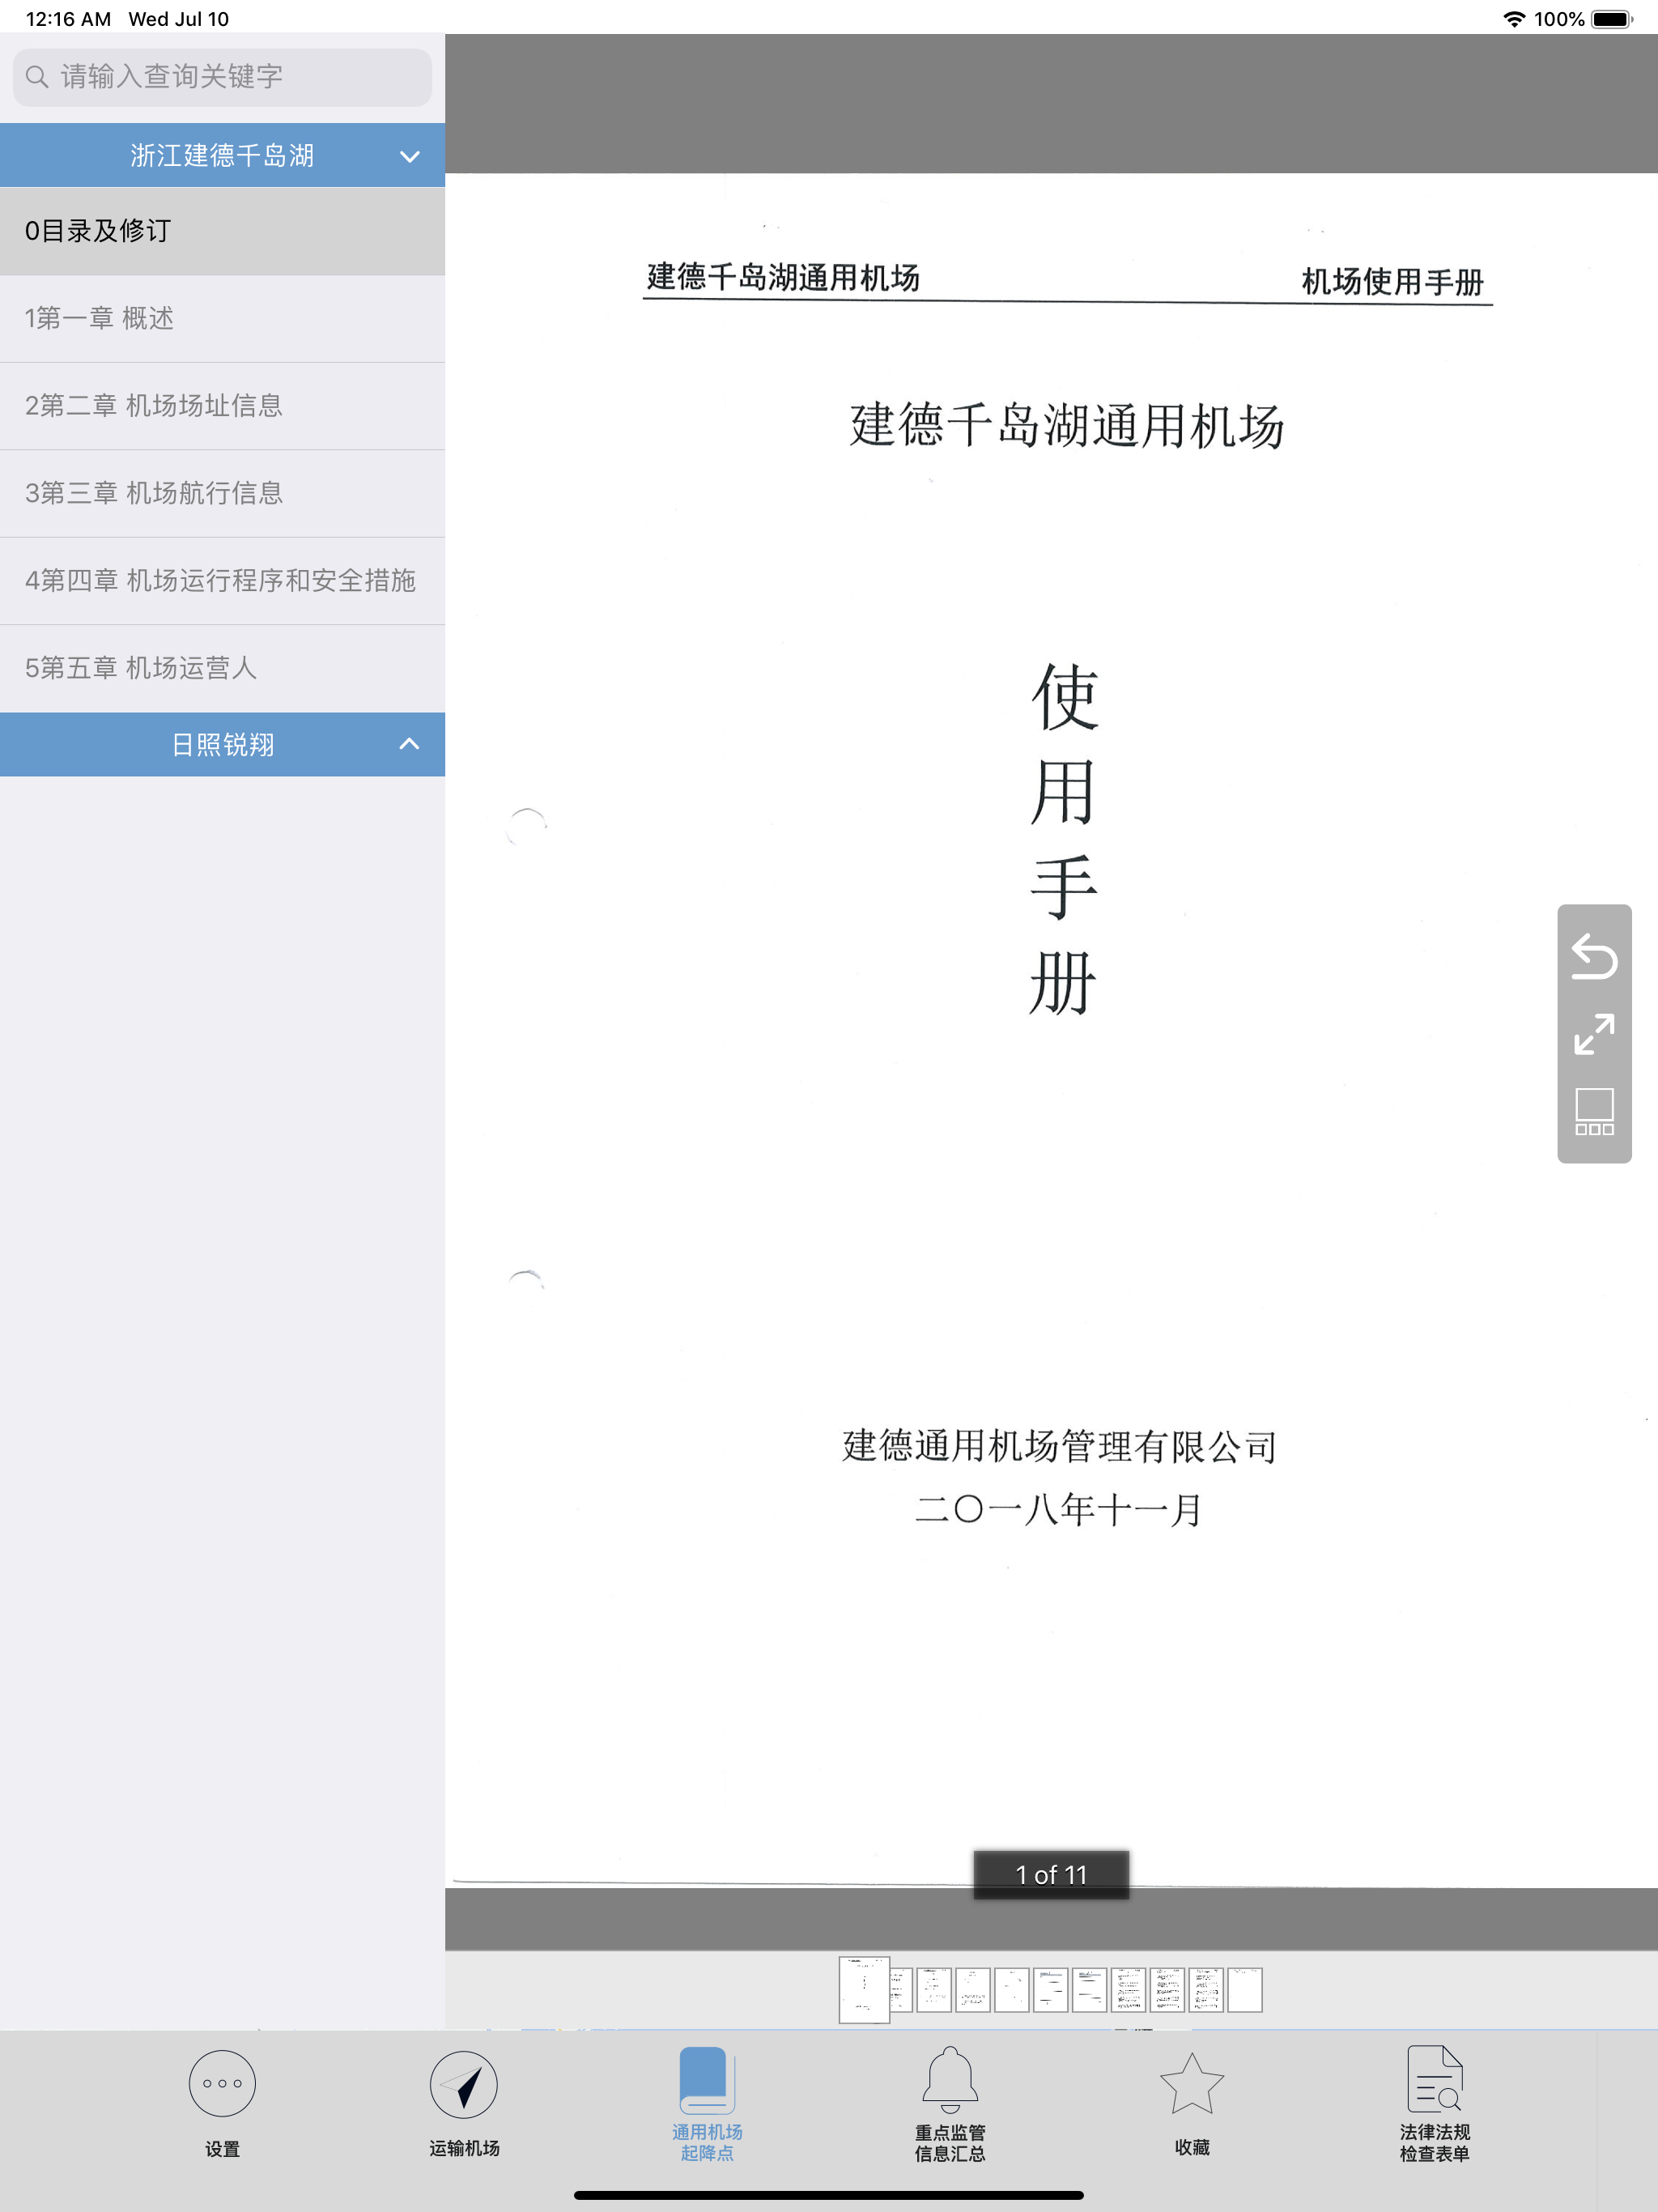Open 5第五章 机场运营人

coord(222,669)
